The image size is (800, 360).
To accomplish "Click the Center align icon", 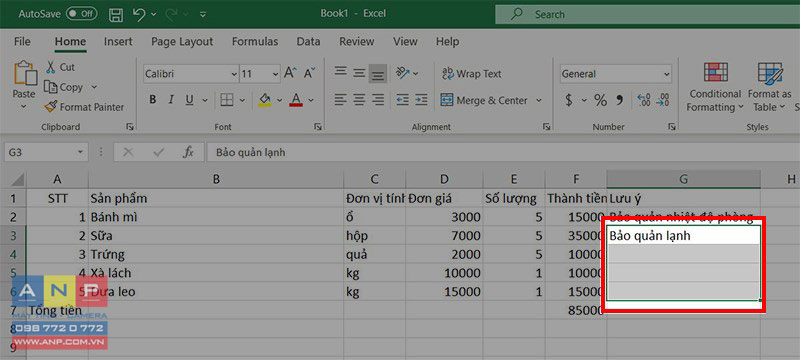I will pos(359,100).
